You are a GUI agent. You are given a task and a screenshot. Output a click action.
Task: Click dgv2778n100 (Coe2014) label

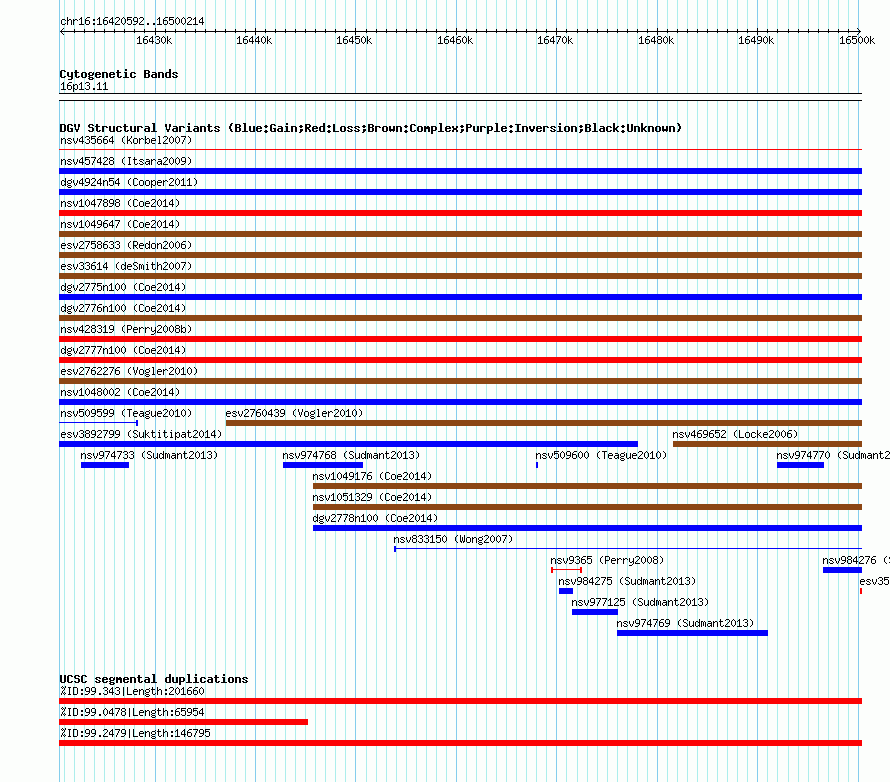click(x=375, y=518)
